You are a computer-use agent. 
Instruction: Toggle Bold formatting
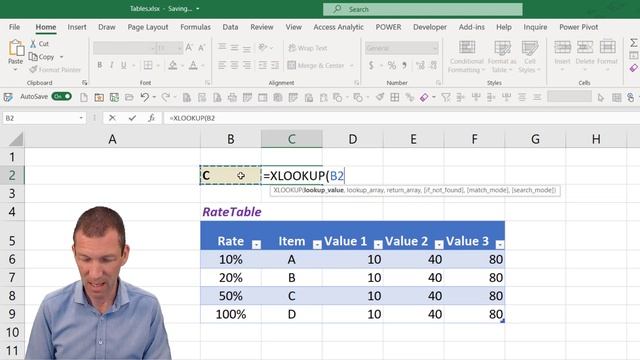click(x=99, y=65)
